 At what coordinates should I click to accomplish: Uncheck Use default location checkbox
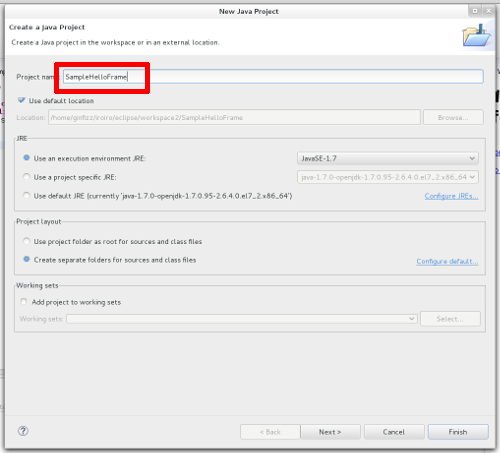[22, 100]
